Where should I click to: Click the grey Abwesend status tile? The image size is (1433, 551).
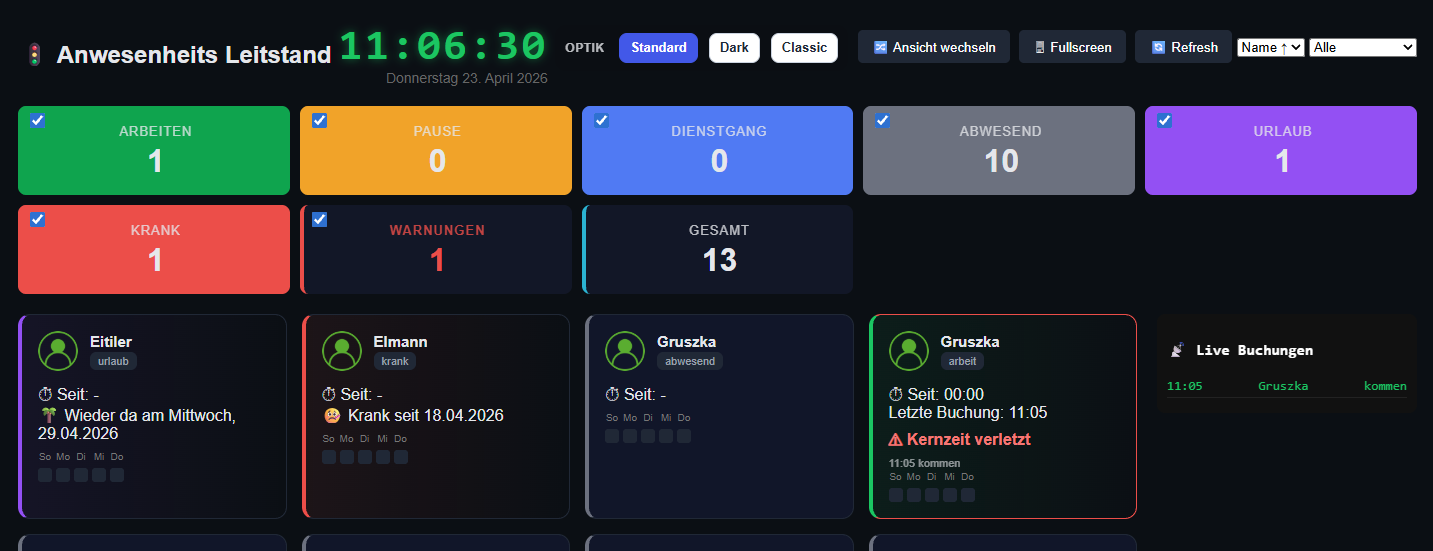[x=999, y=150]
